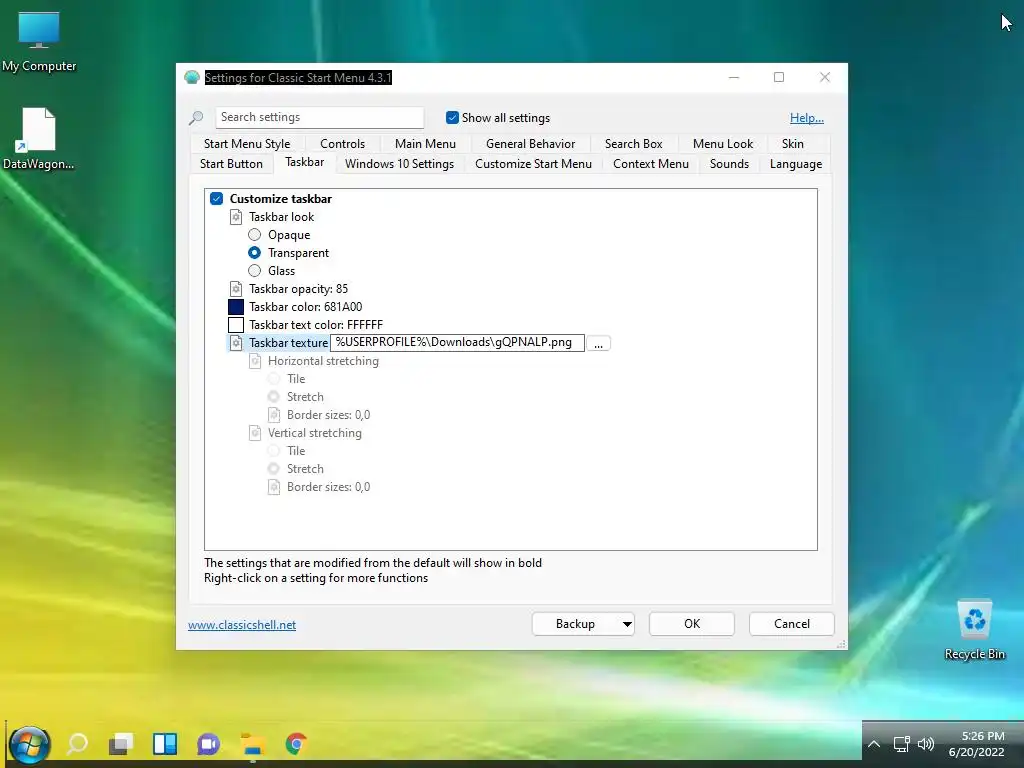Click the OK button
This screenshot has height=768, width=1024.
692,624
